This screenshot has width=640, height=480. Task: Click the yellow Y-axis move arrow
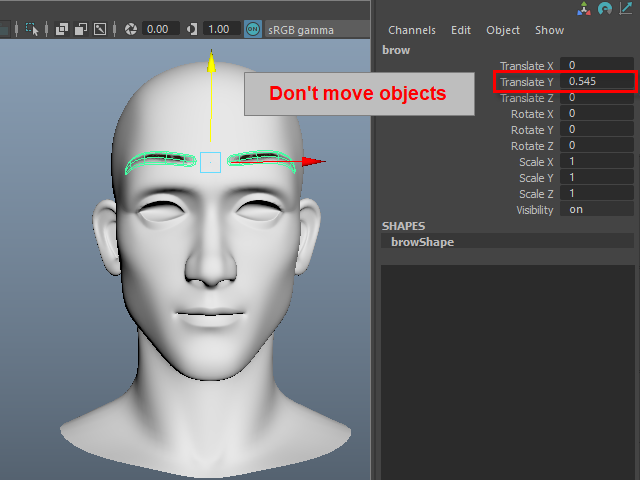click(x=211, y=63)
